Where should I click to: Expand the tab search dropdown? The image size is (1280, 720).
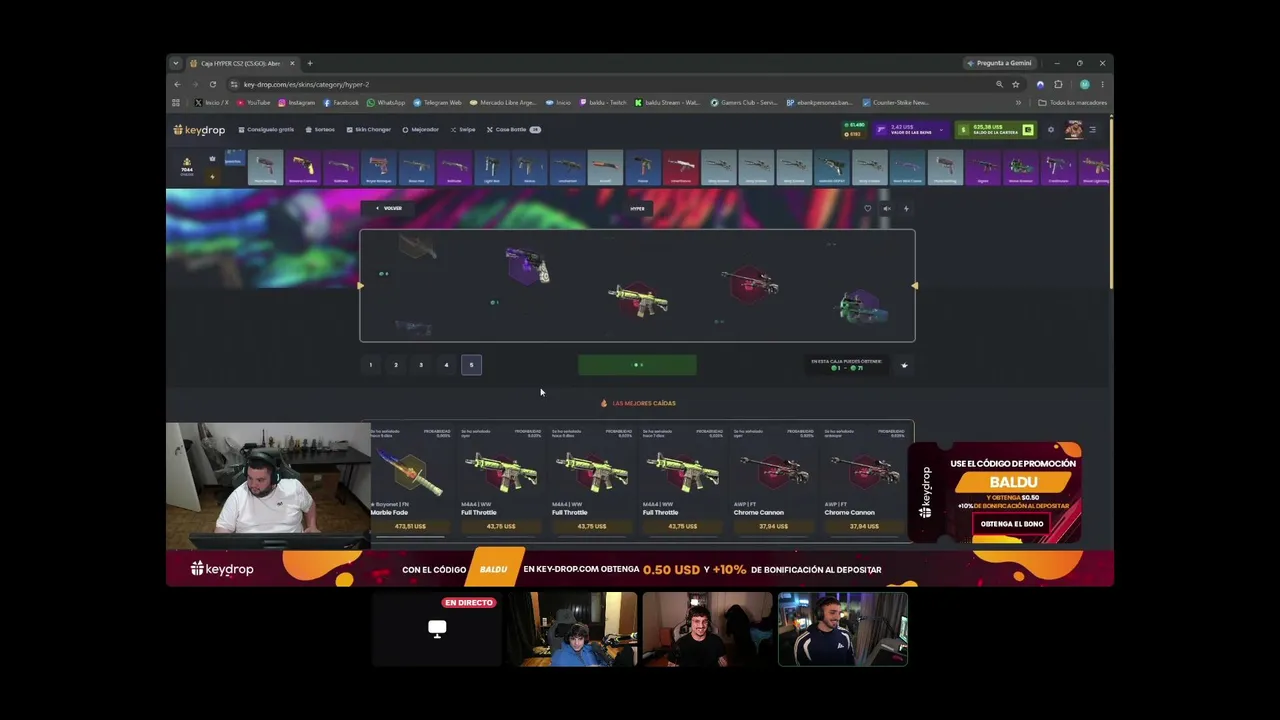click(175, 64)
